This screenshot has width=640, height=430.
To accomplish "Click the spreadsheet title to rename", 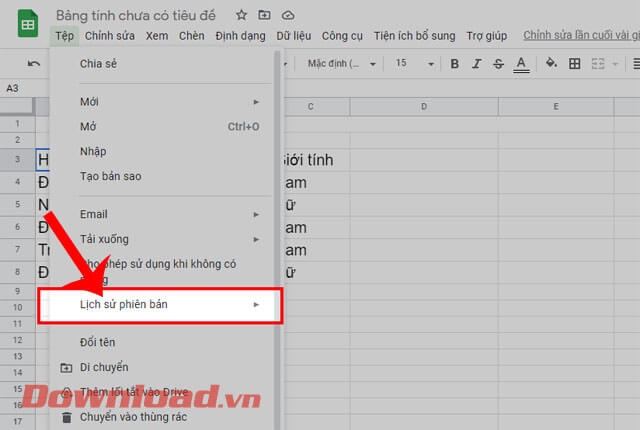I will (136, 16).
